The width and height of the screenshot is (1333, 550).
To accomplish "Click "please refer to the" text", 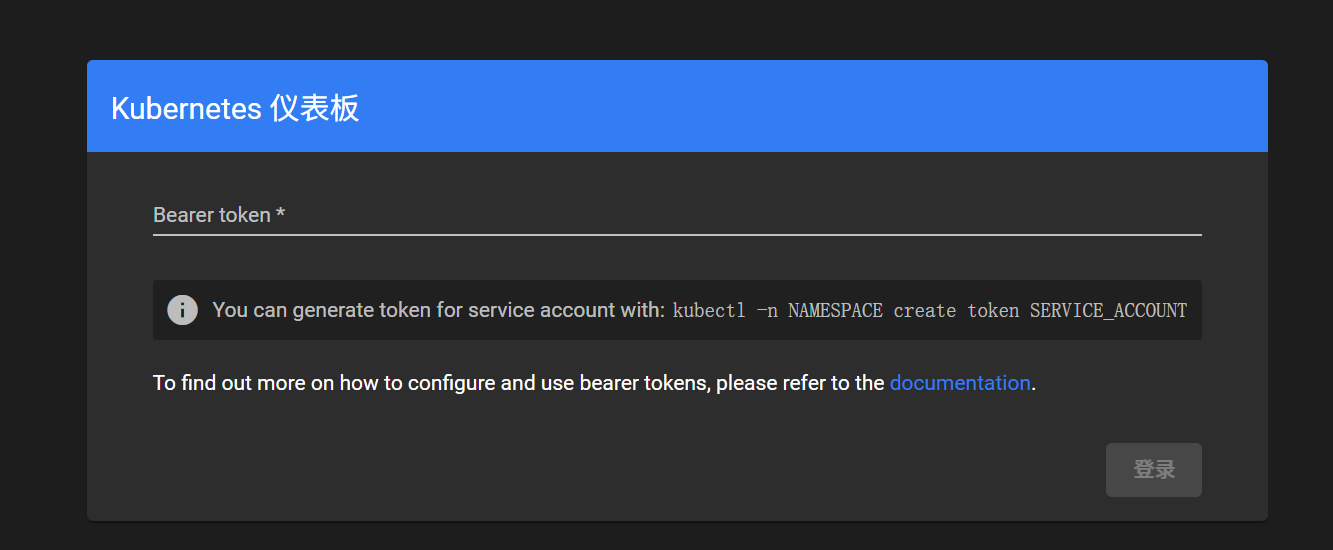I will click(x=800, y=383).
